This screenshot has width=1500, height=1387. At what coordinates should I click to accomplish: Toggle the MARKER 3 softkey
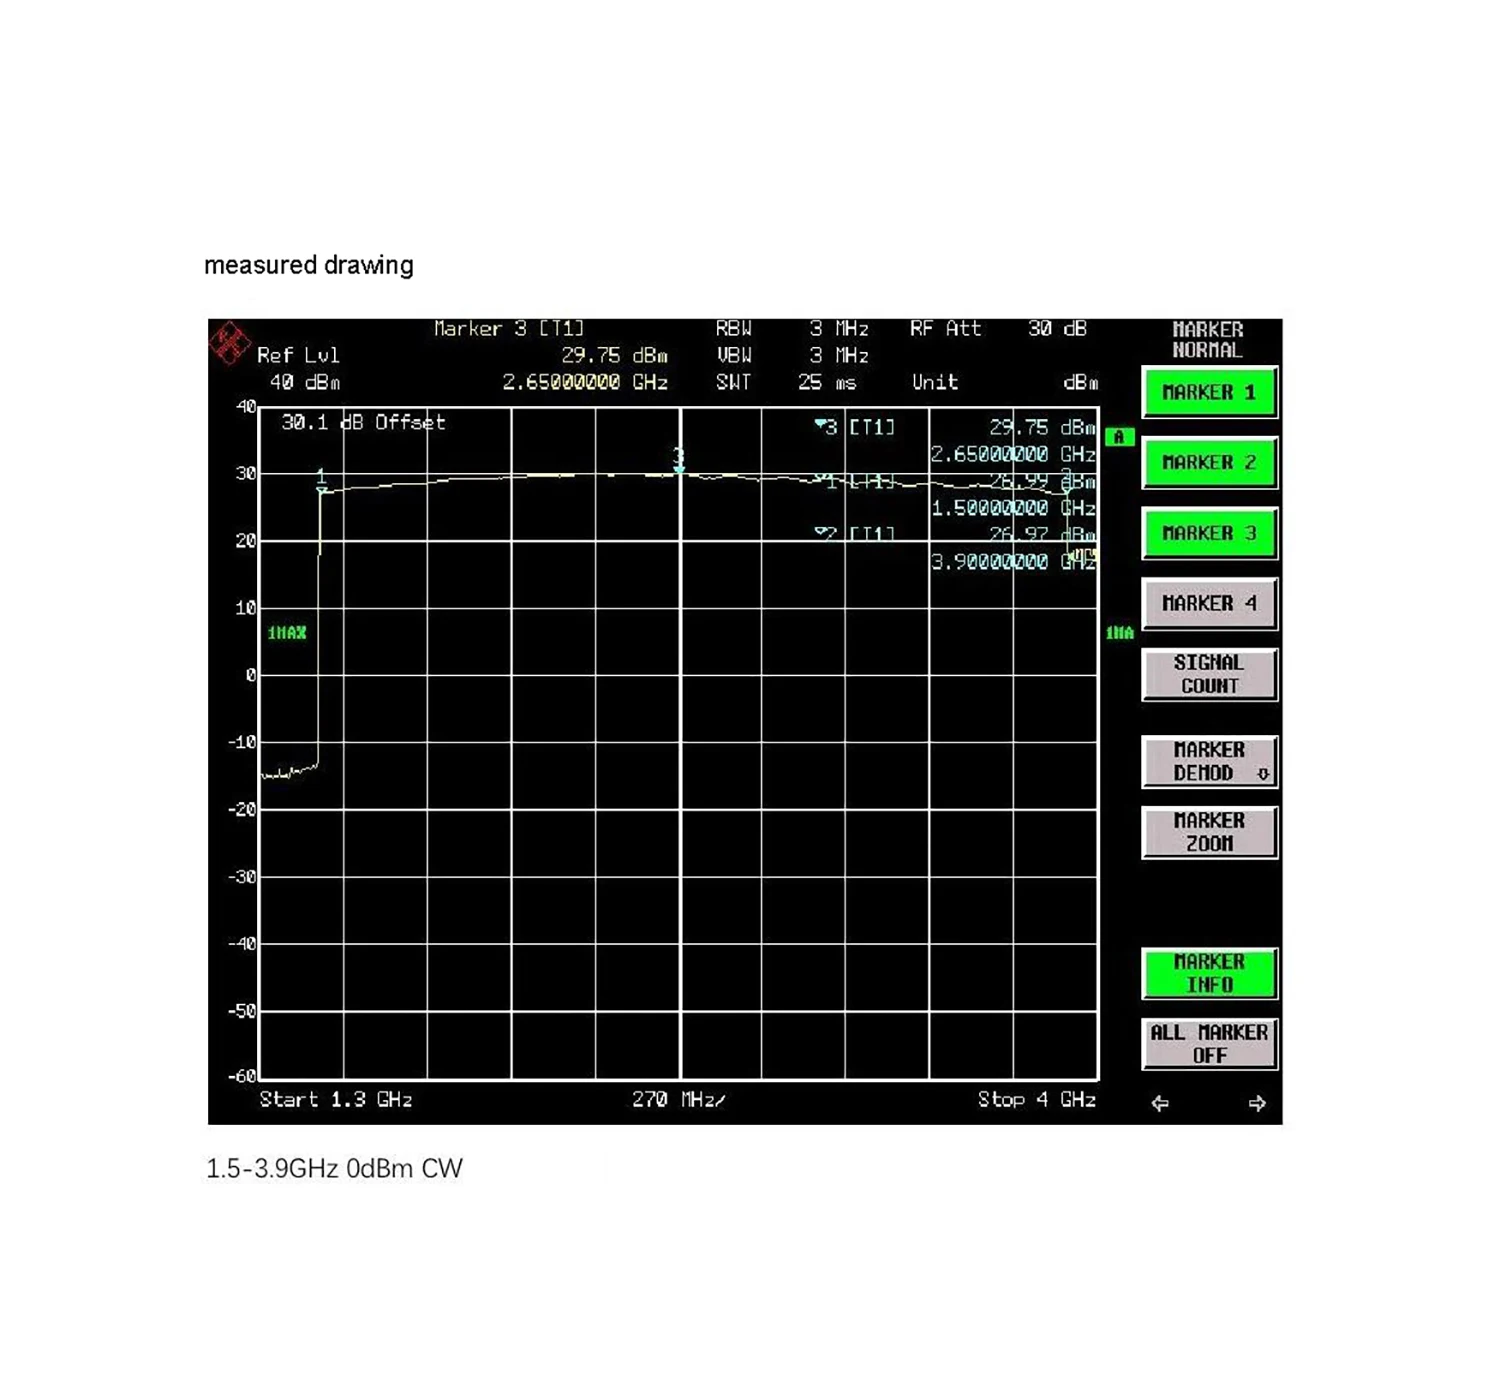1208,534
